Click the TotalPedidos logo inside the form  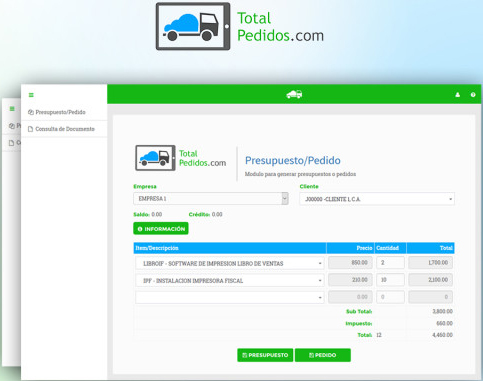[181, 158]
